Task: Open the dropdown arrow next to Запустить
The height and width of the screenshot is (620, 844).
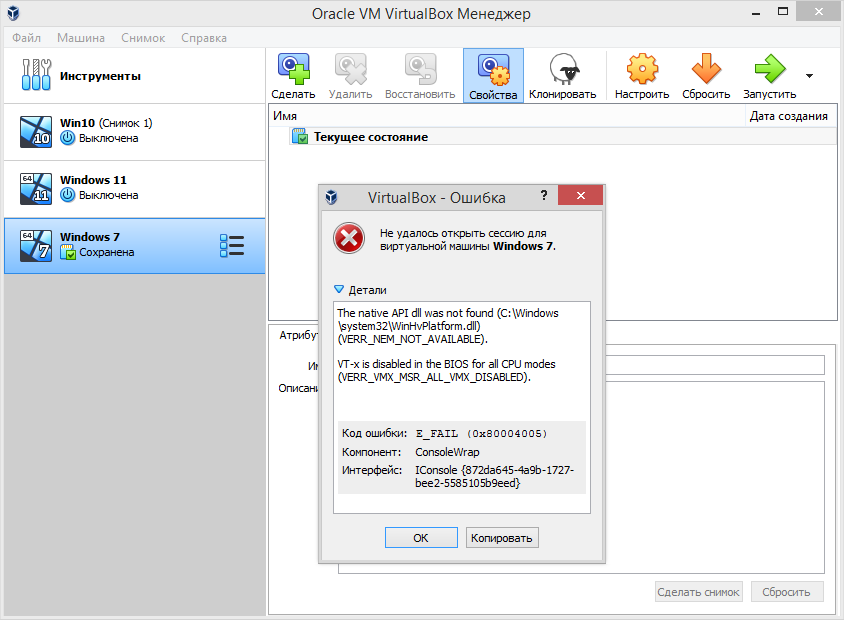Action: (x=809, y=76)
